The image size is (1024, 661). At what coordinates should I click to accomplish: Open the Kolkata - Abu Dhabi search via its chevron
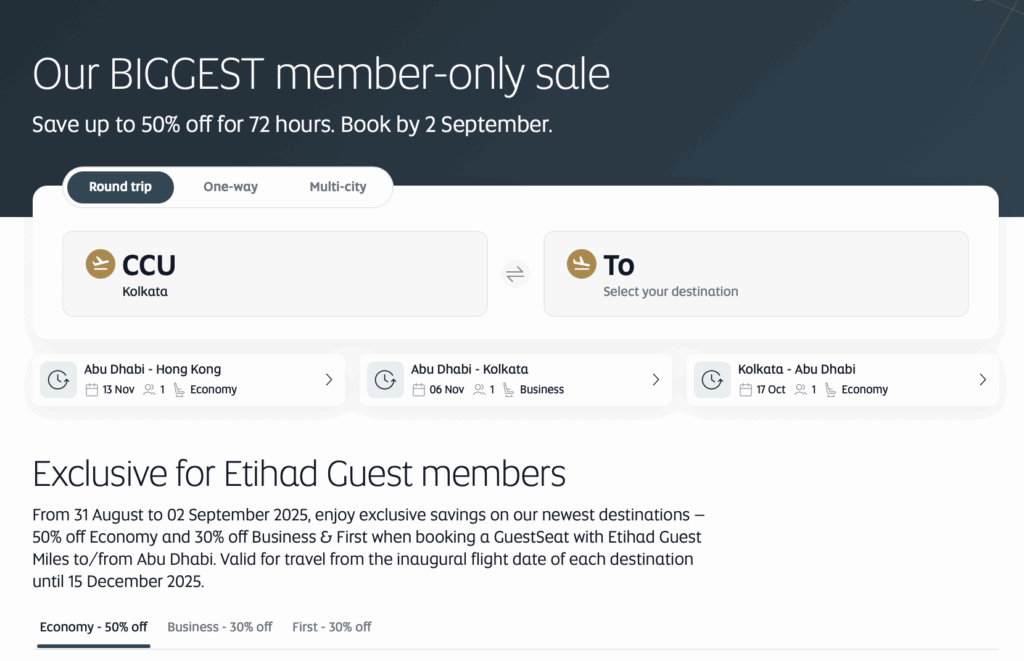click(x=981, y=379)
